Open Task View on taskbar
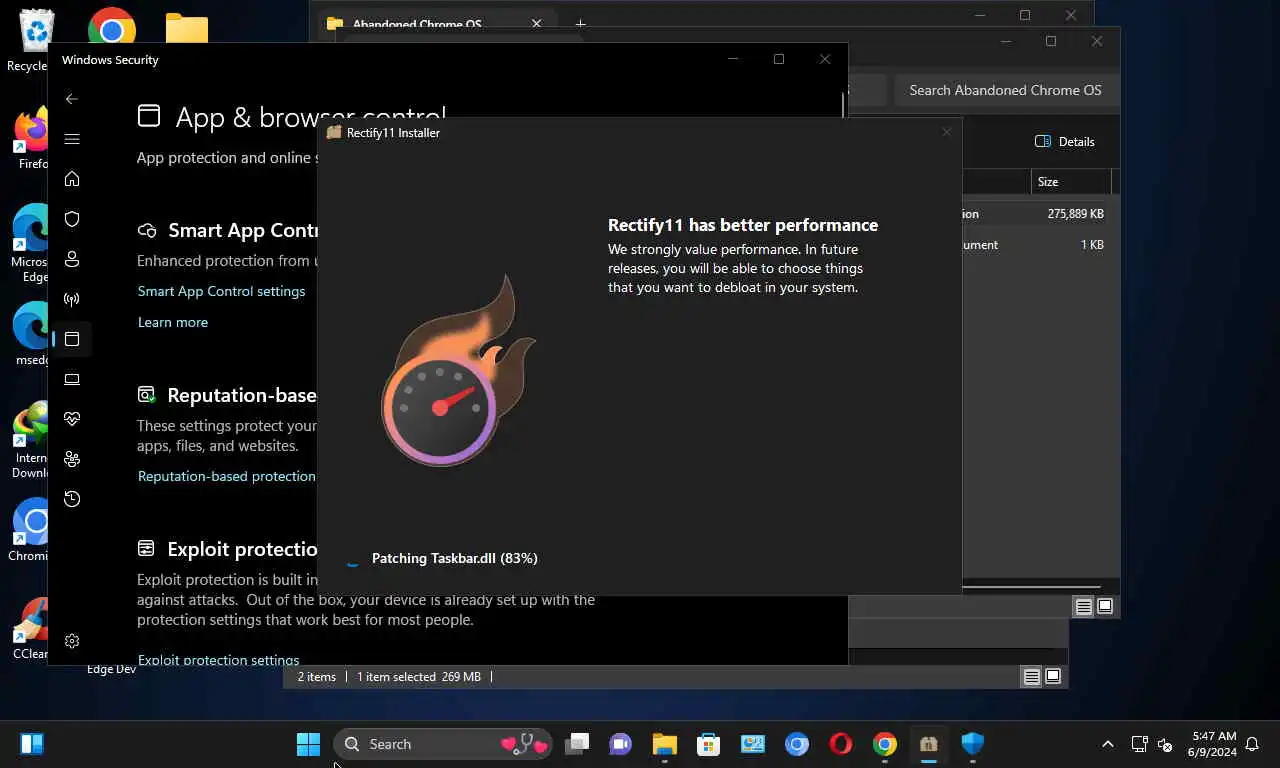This screenshot has width=1280, height=768. (577, 744)
